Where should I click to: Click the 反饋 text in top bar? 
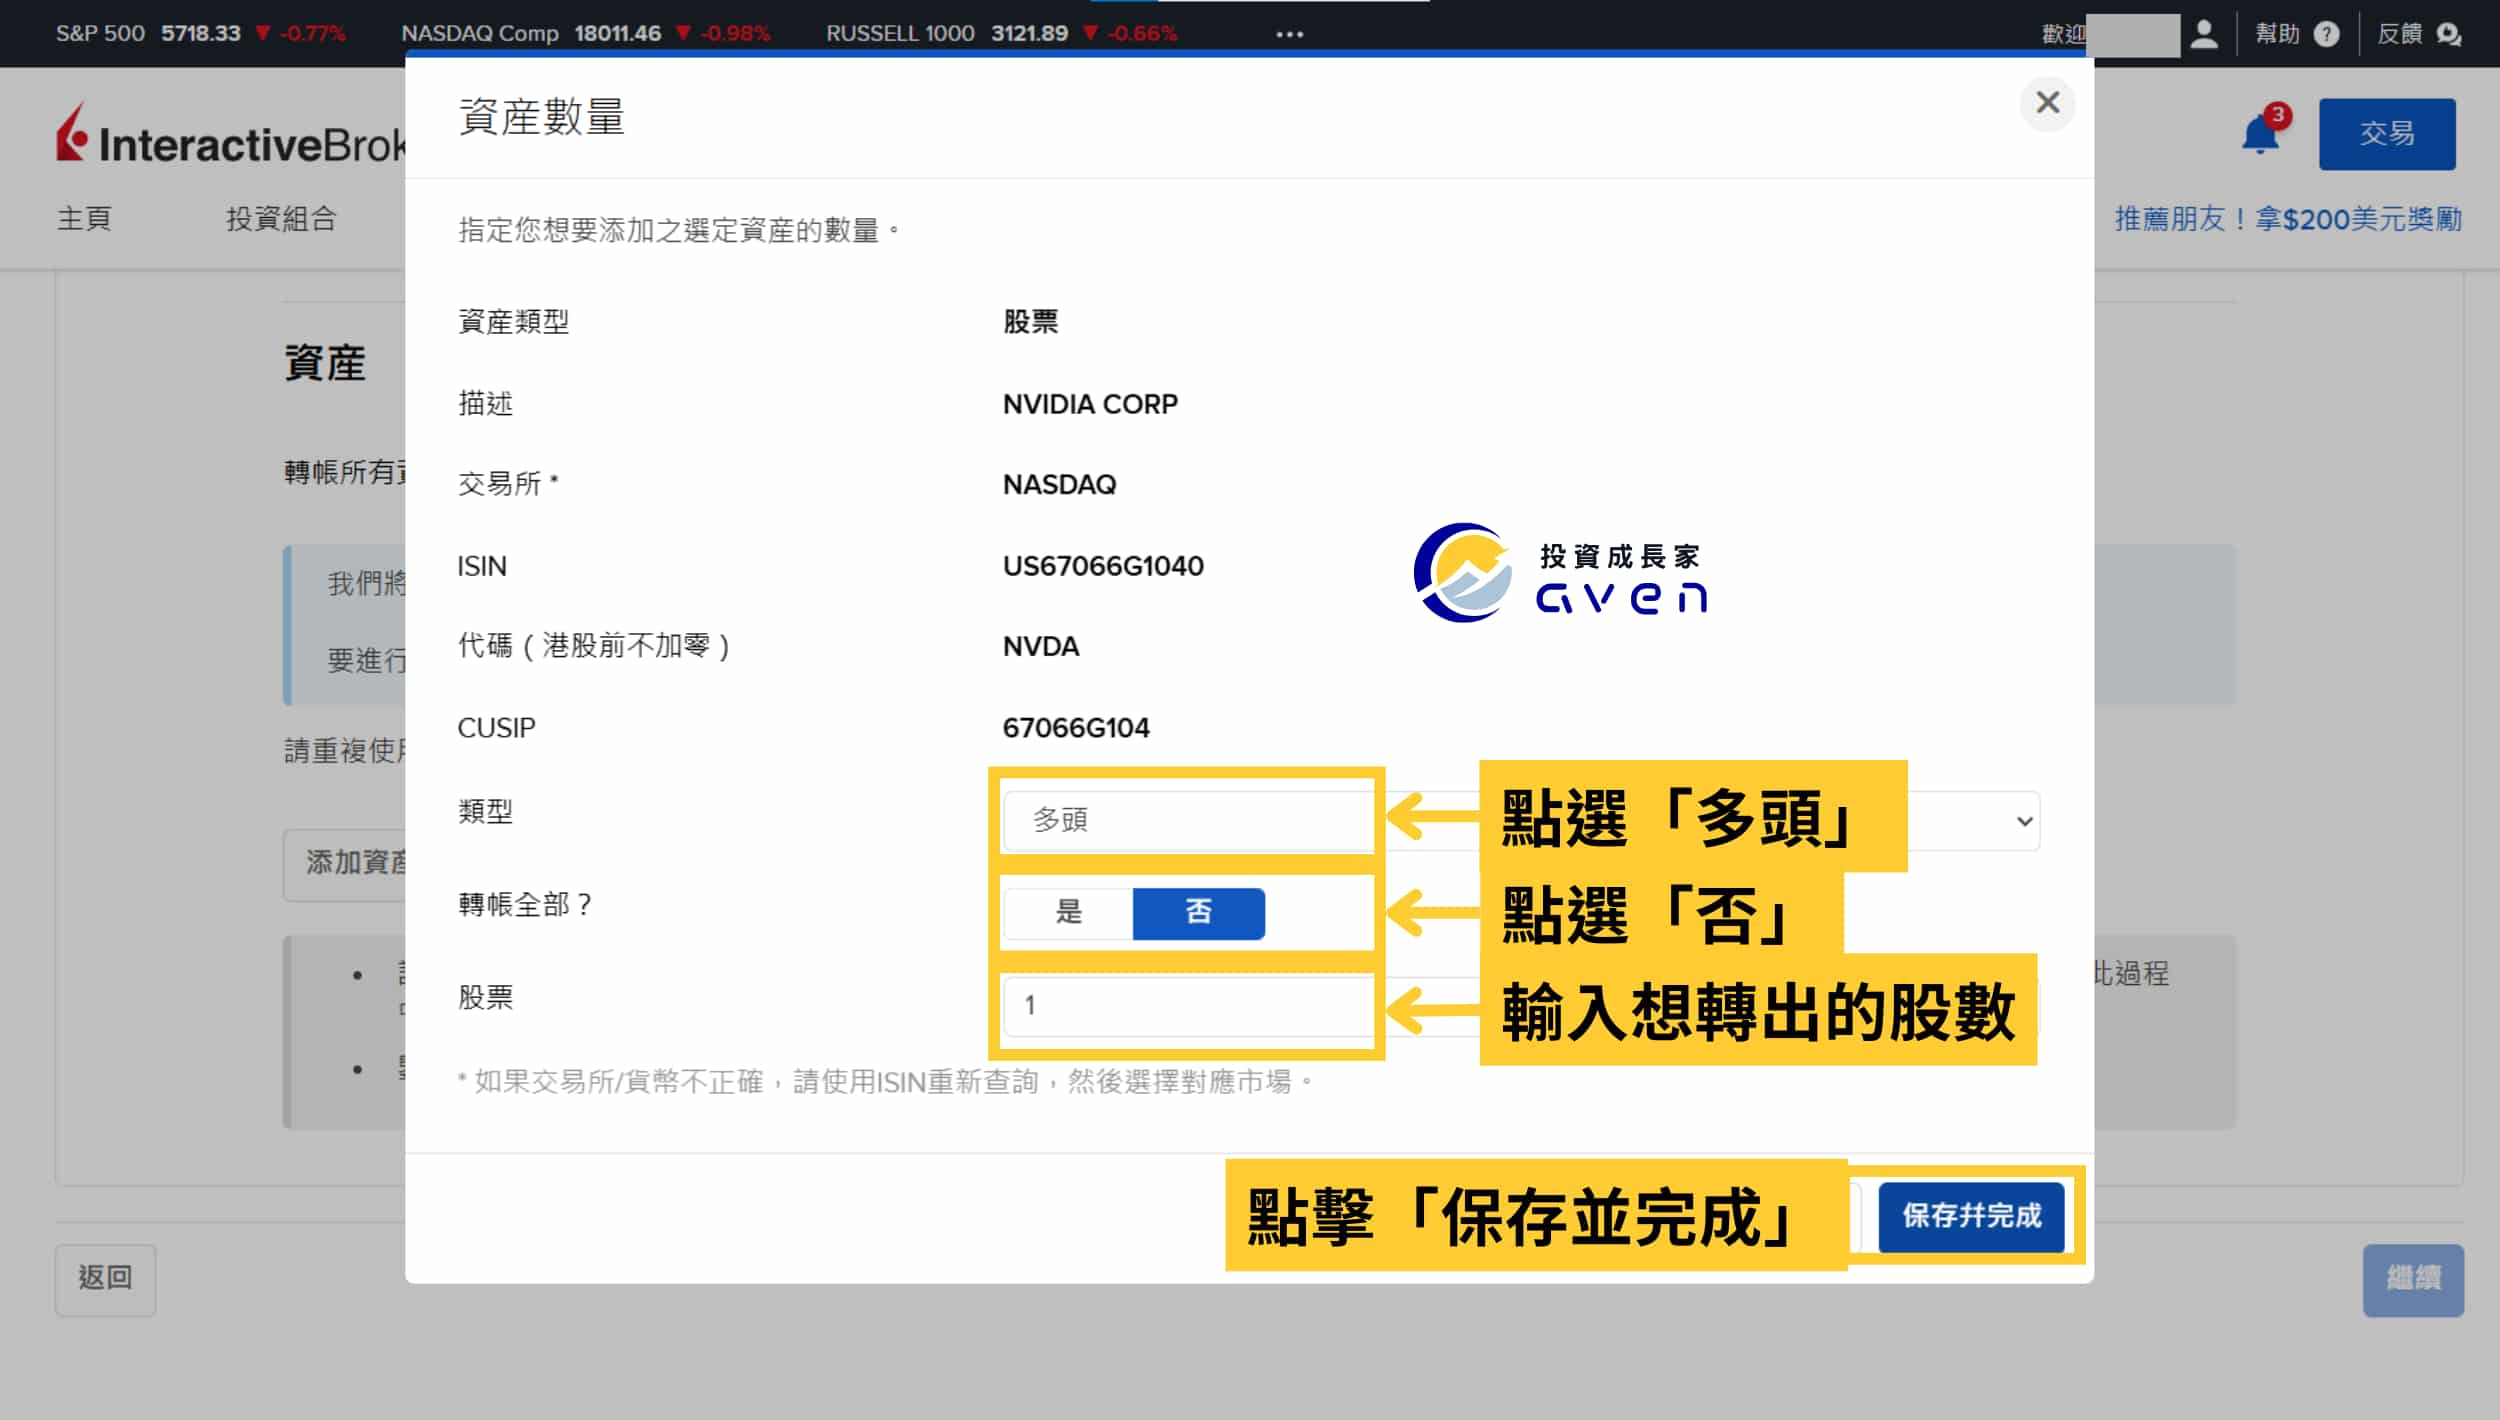[2399, 34]
